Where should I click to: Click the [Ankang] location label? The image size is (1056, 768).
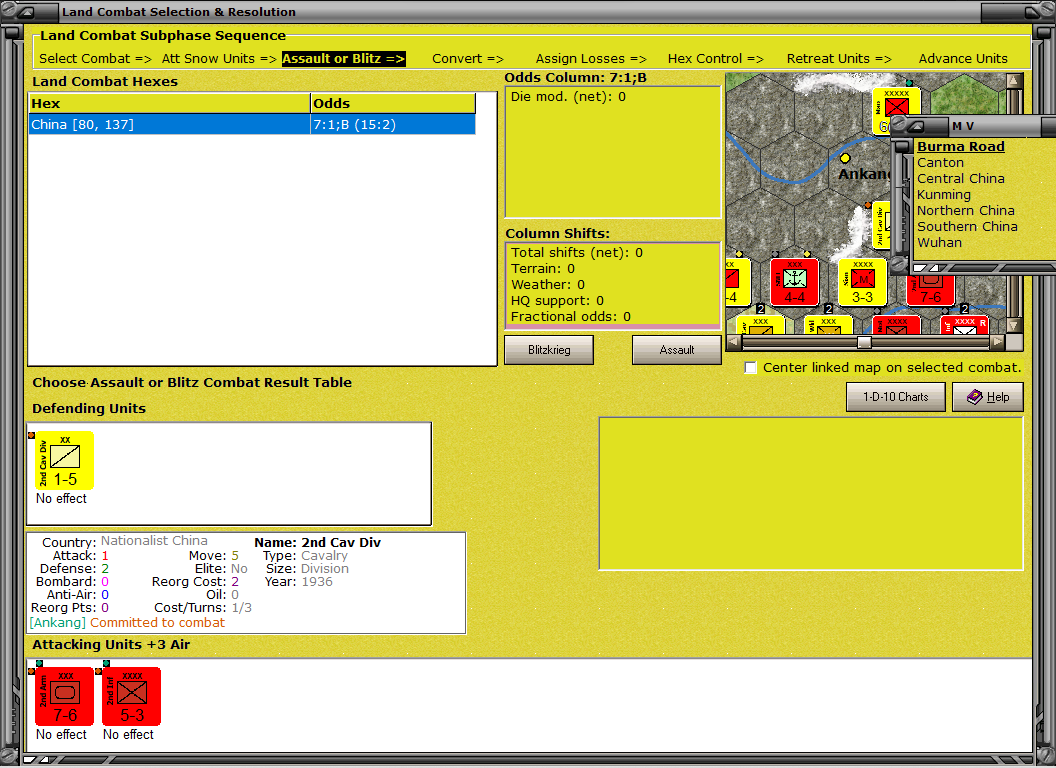point(57,622)
